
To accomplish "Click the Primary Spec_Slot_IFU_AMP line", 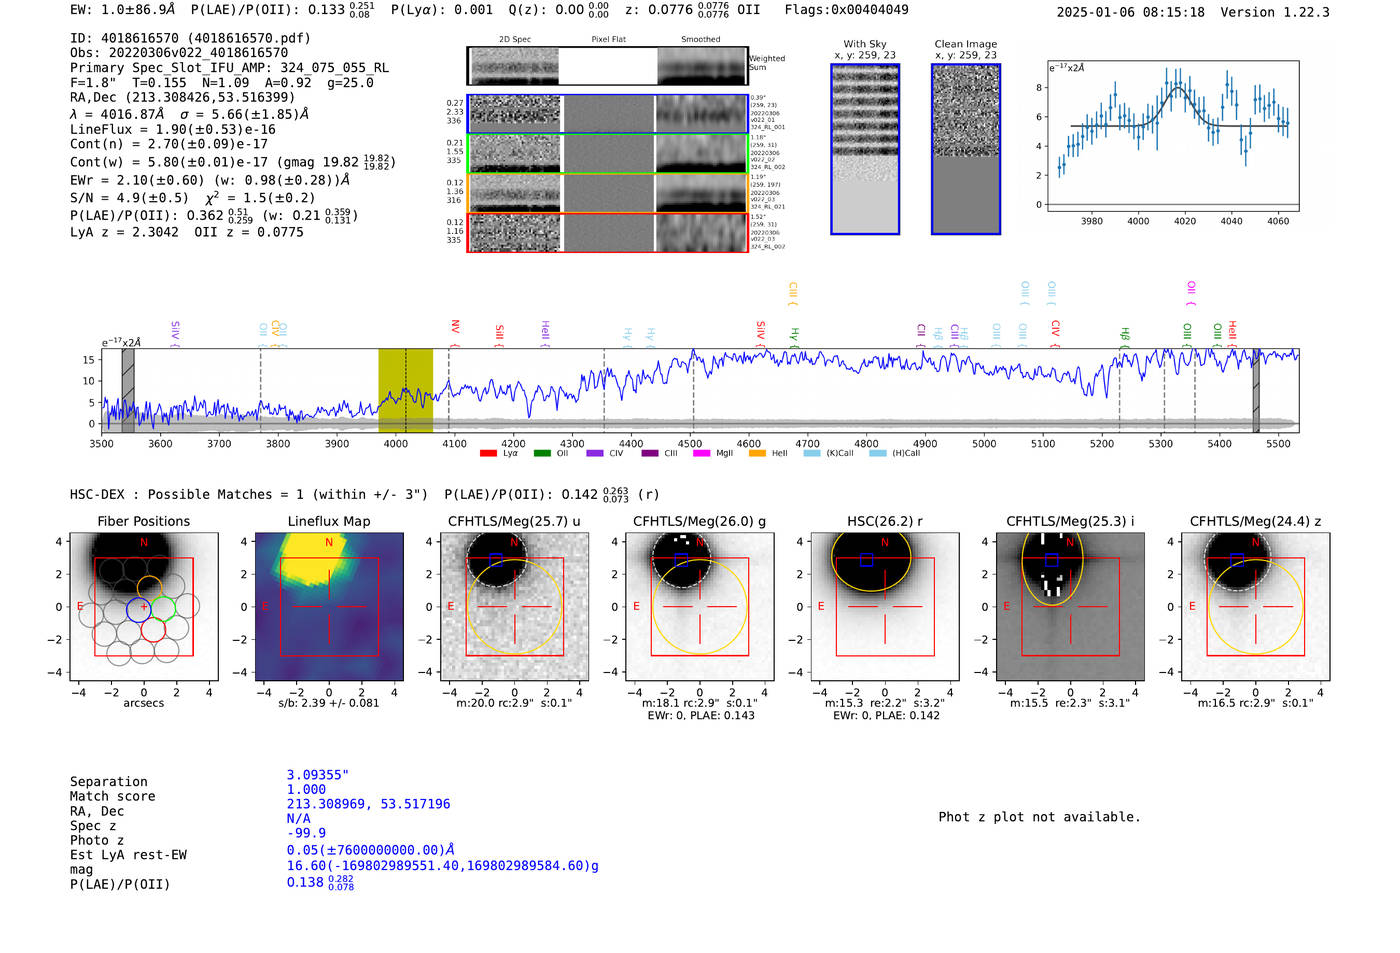I will tap(230, 68).
